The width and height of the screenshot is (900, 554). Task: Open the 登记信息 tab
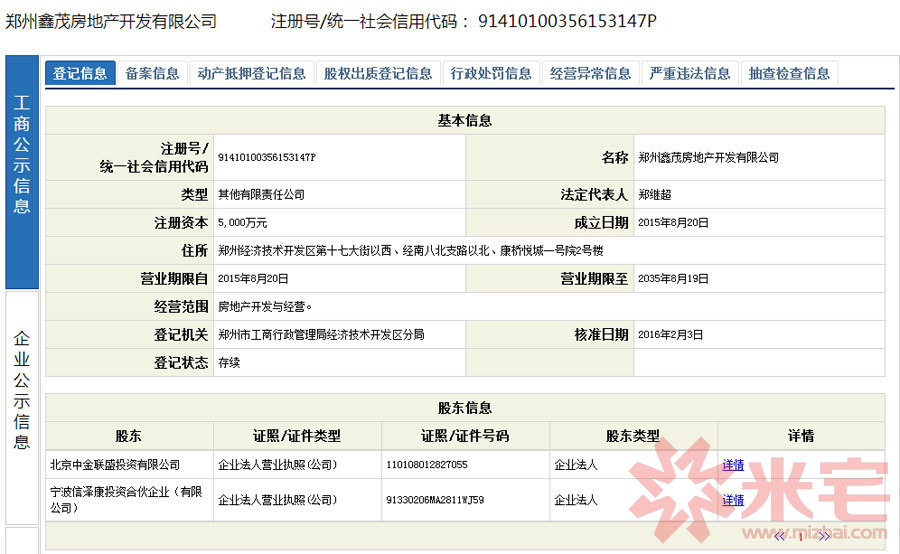coord(80,73)
